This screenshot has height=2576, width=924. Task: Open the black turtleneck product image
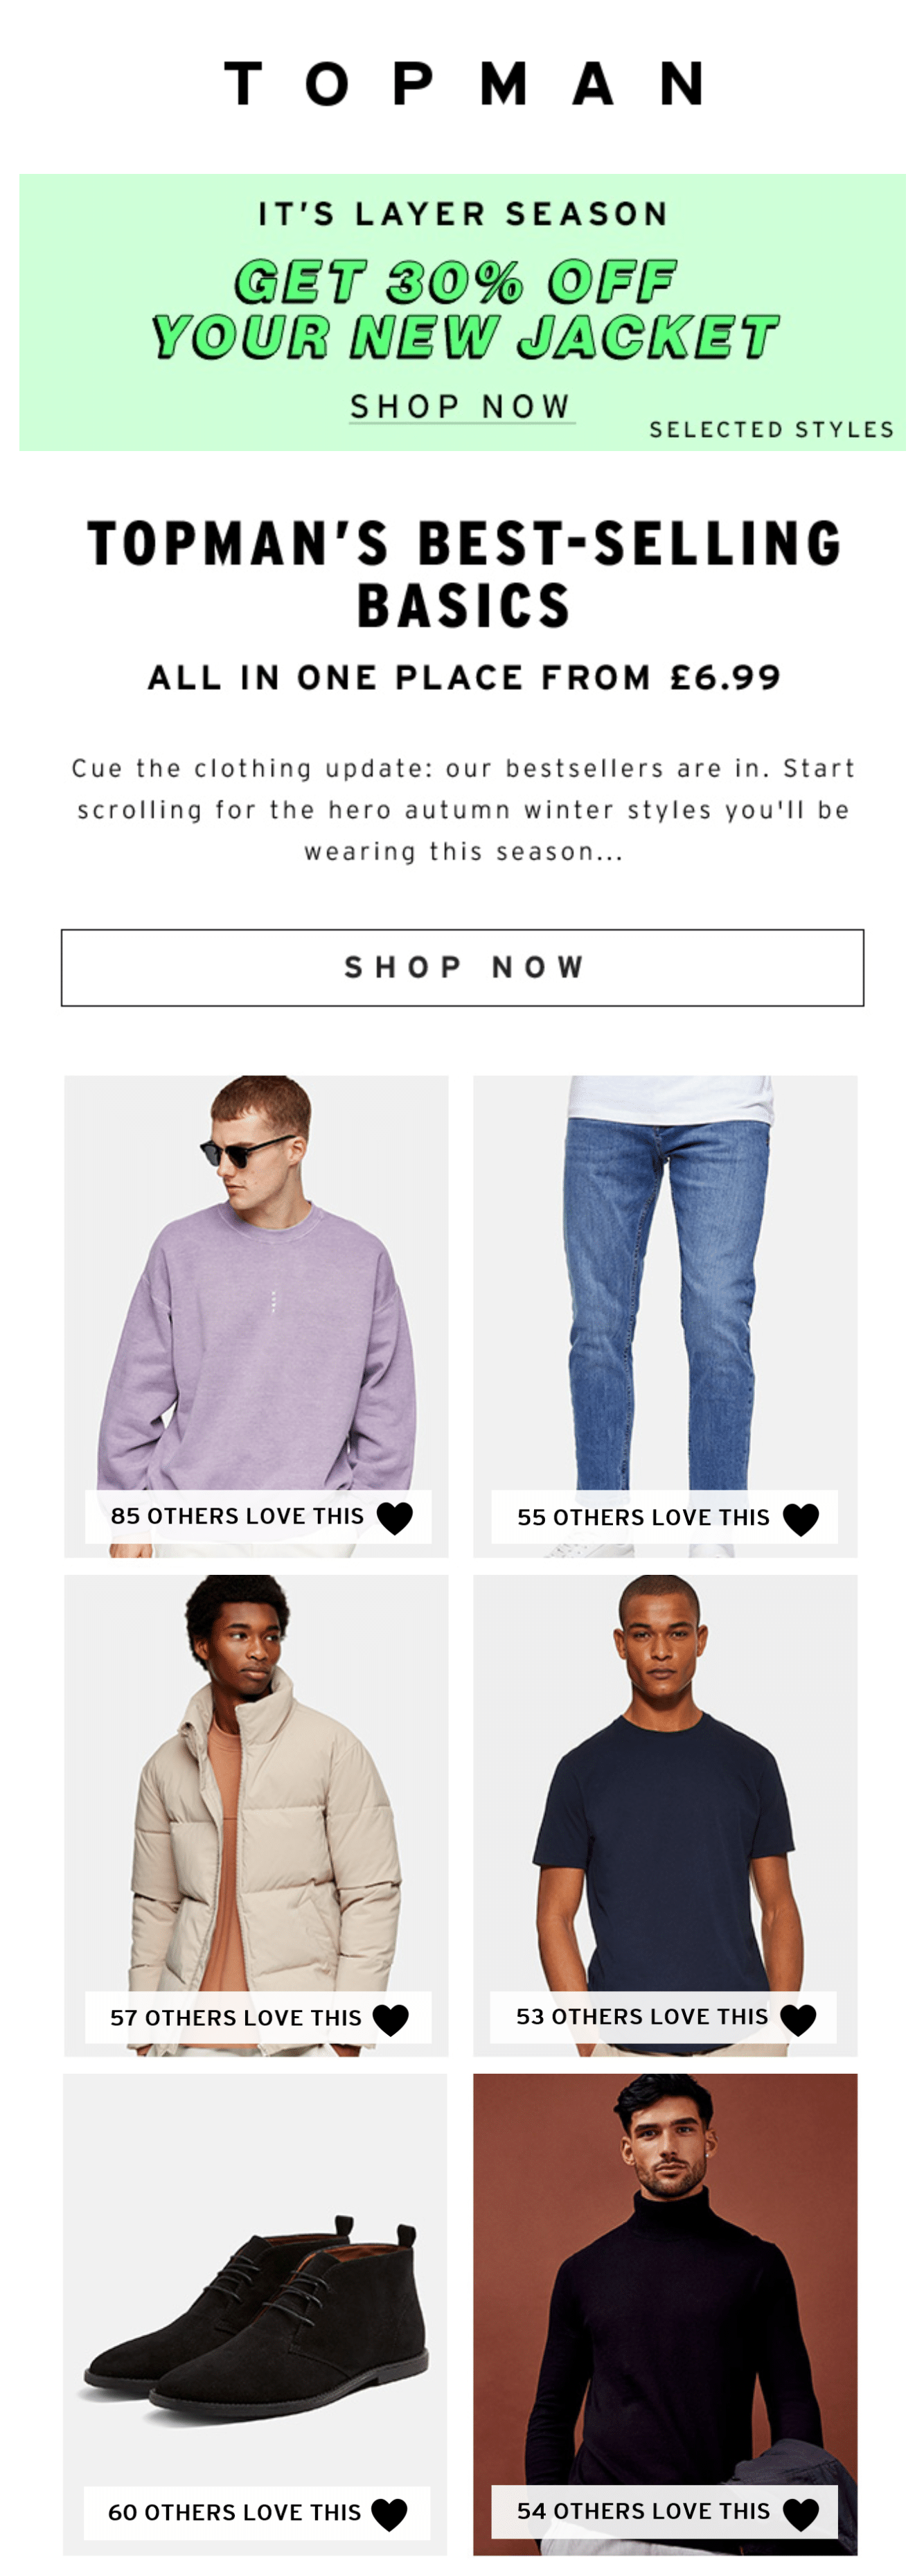point(665,2314)
